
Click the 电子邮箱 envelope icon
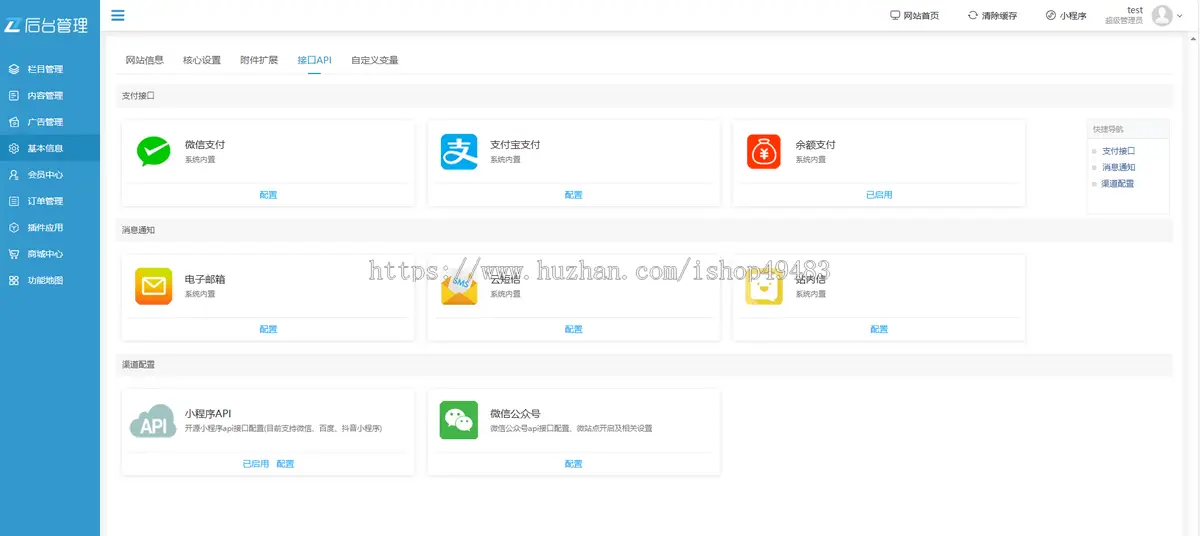click(x=154, y=286)
